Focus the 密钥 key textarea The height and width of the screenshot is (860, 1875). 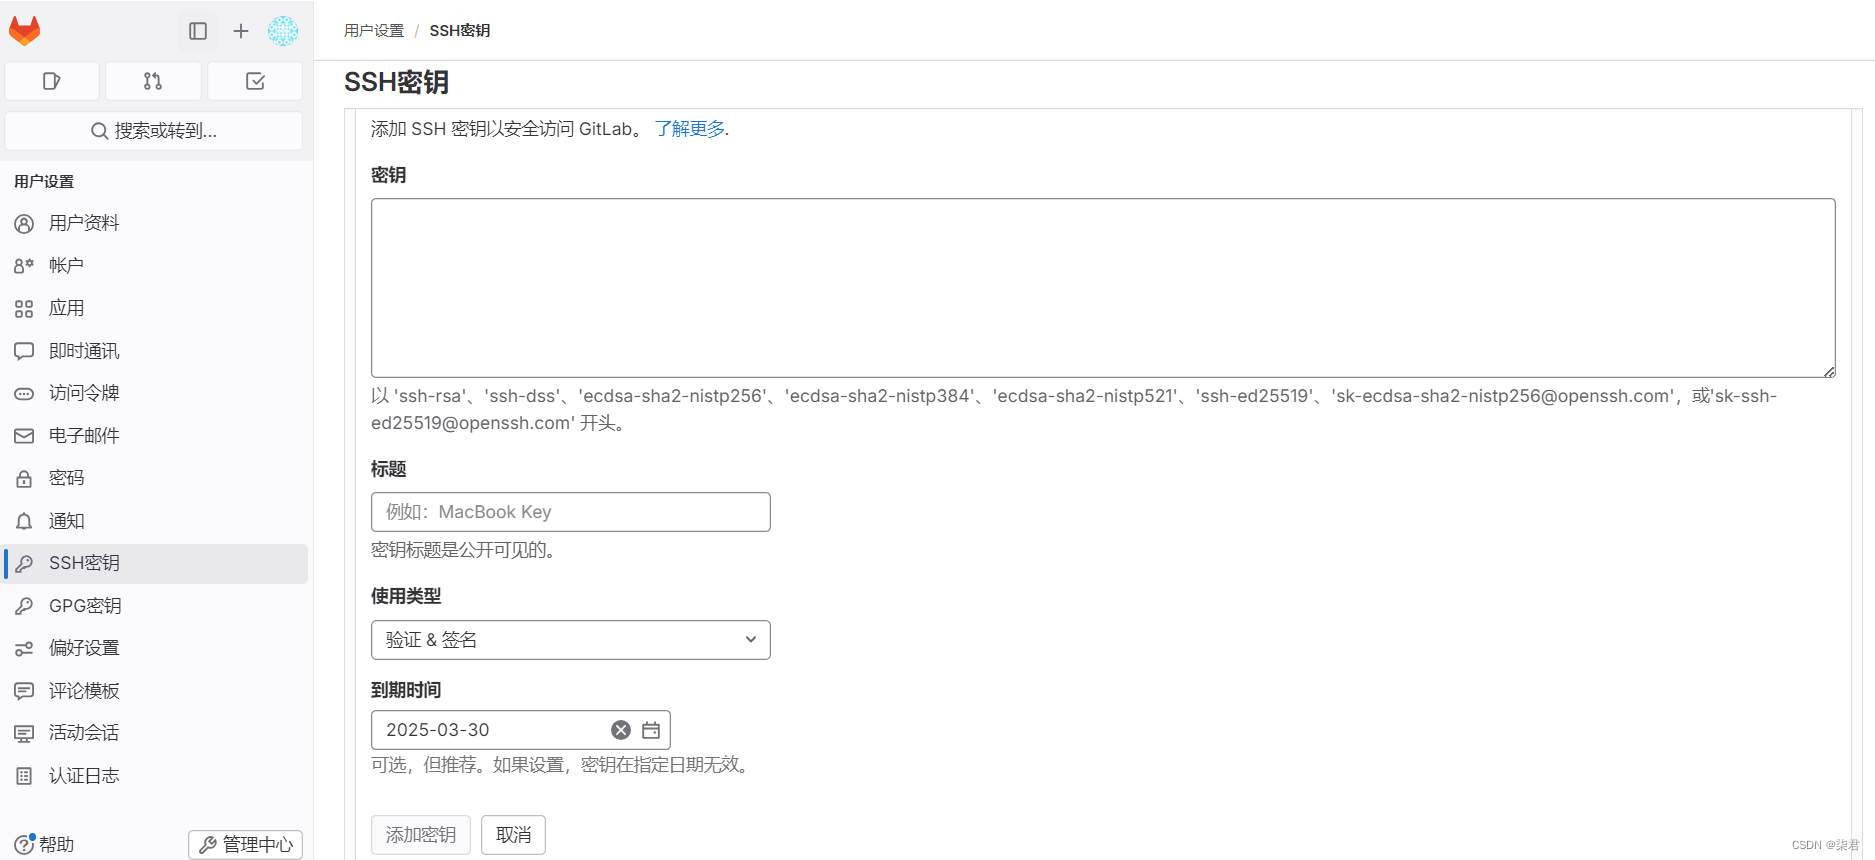[x=1103, y=288]
